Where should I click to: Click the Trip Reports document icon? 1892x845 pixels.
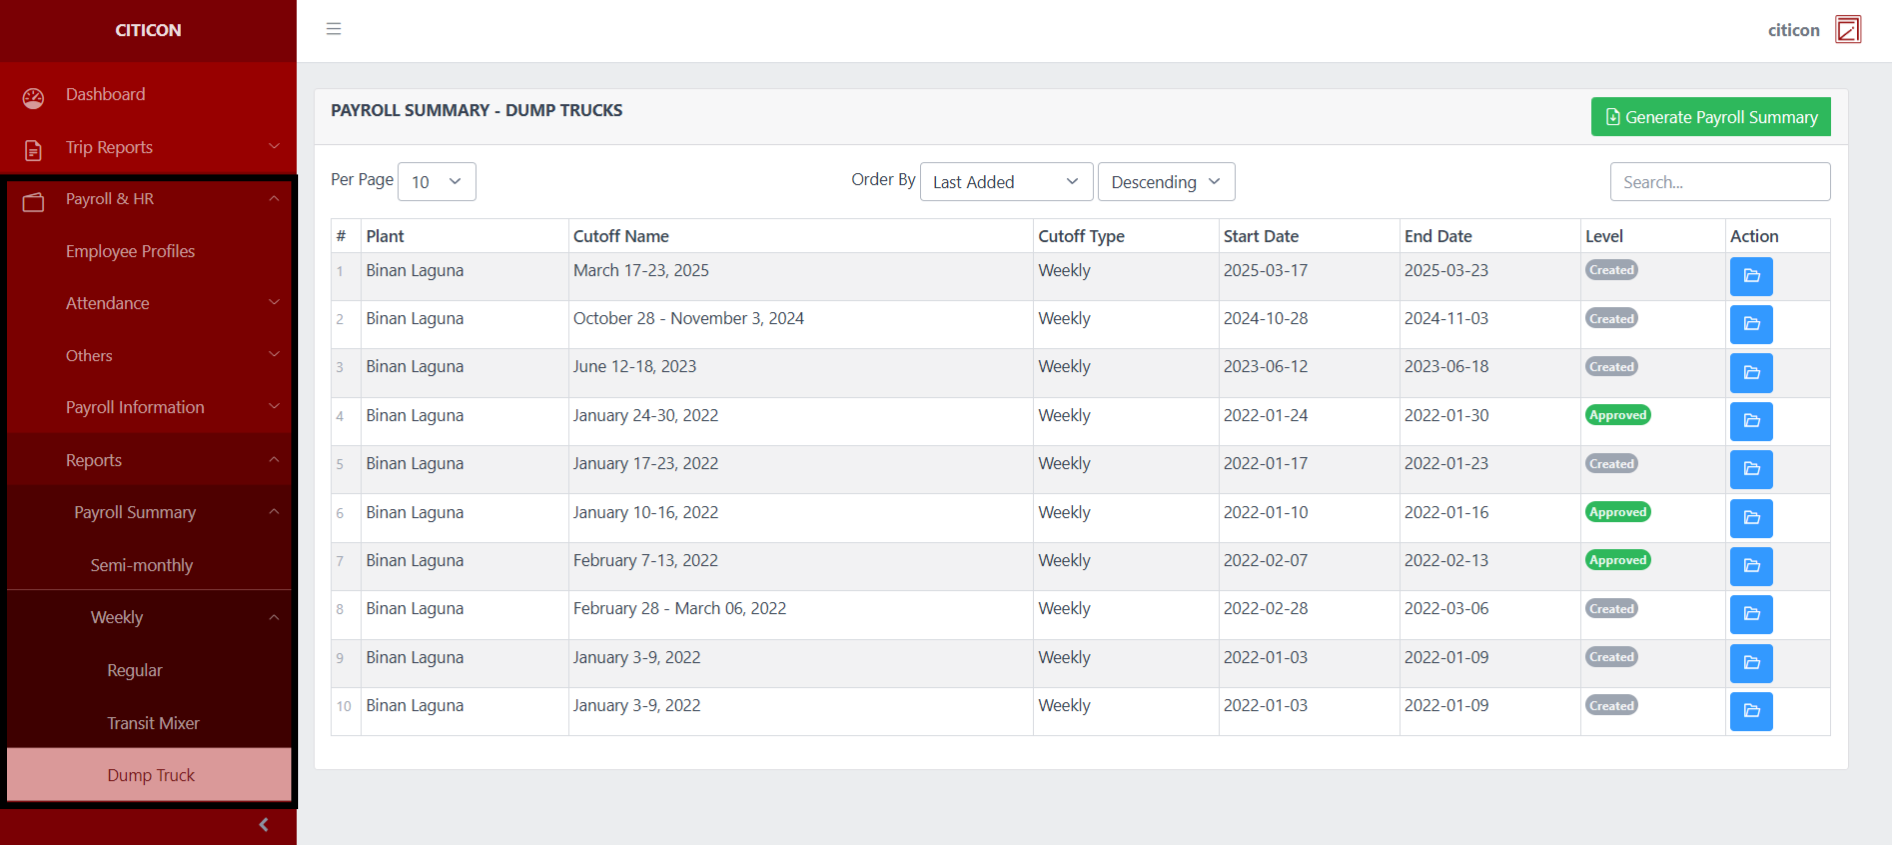click(x=33, y=150)
